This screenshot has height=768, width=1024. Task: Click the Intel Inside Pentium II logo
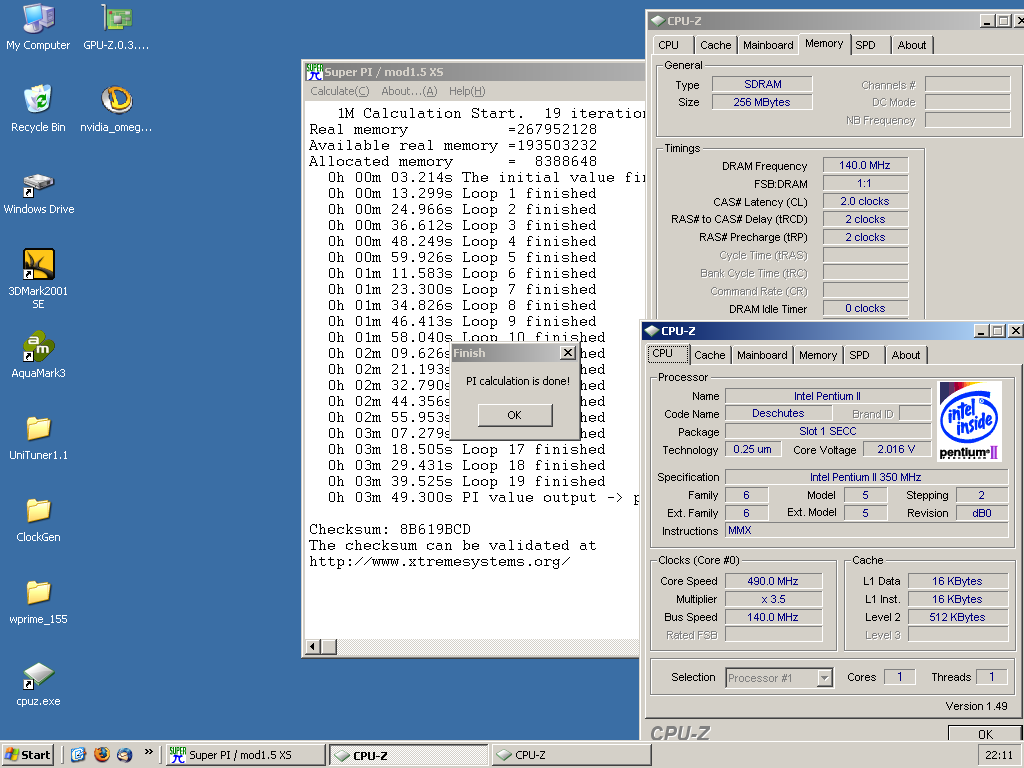coord(970,421)
